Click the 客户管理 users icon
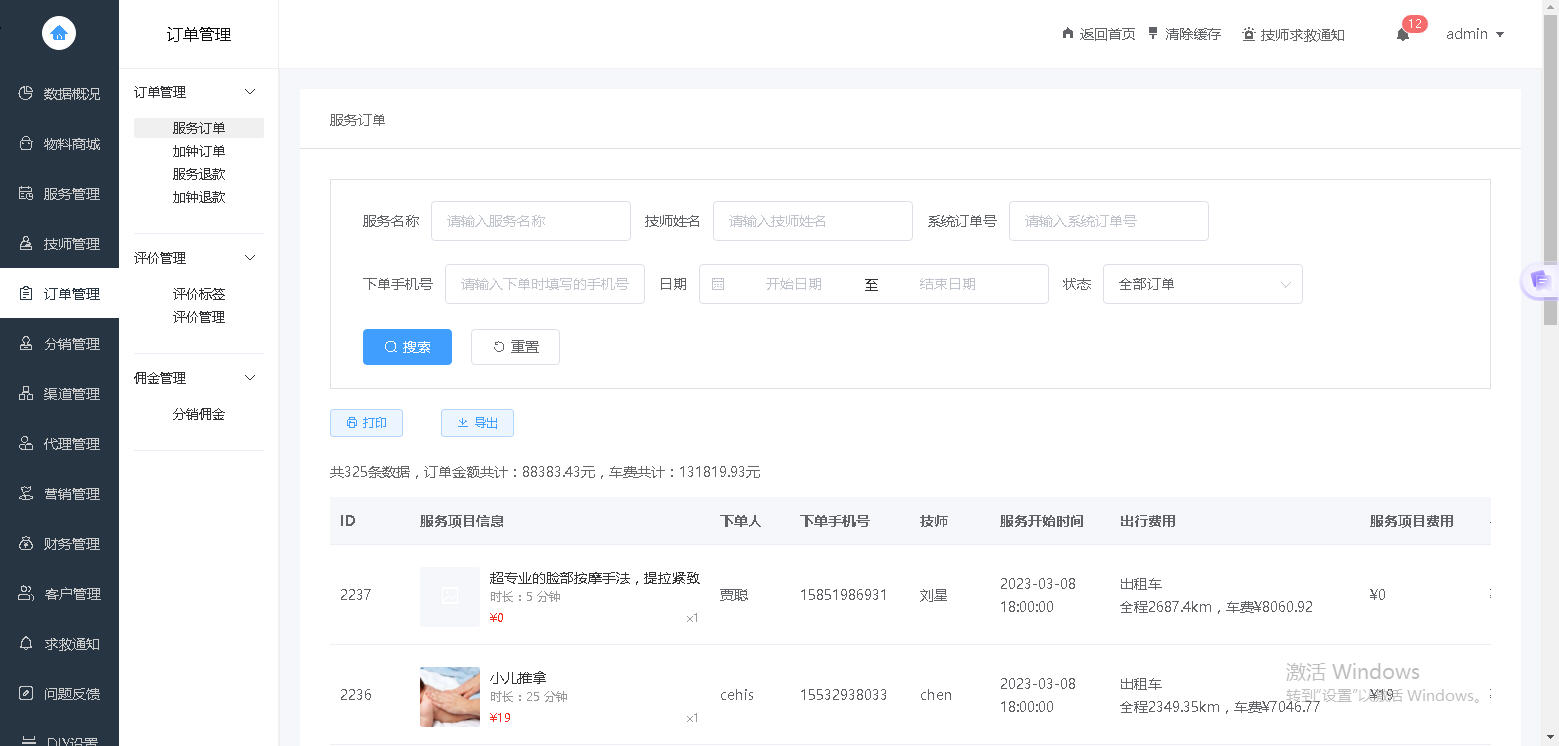 click(x=26, y=593)
